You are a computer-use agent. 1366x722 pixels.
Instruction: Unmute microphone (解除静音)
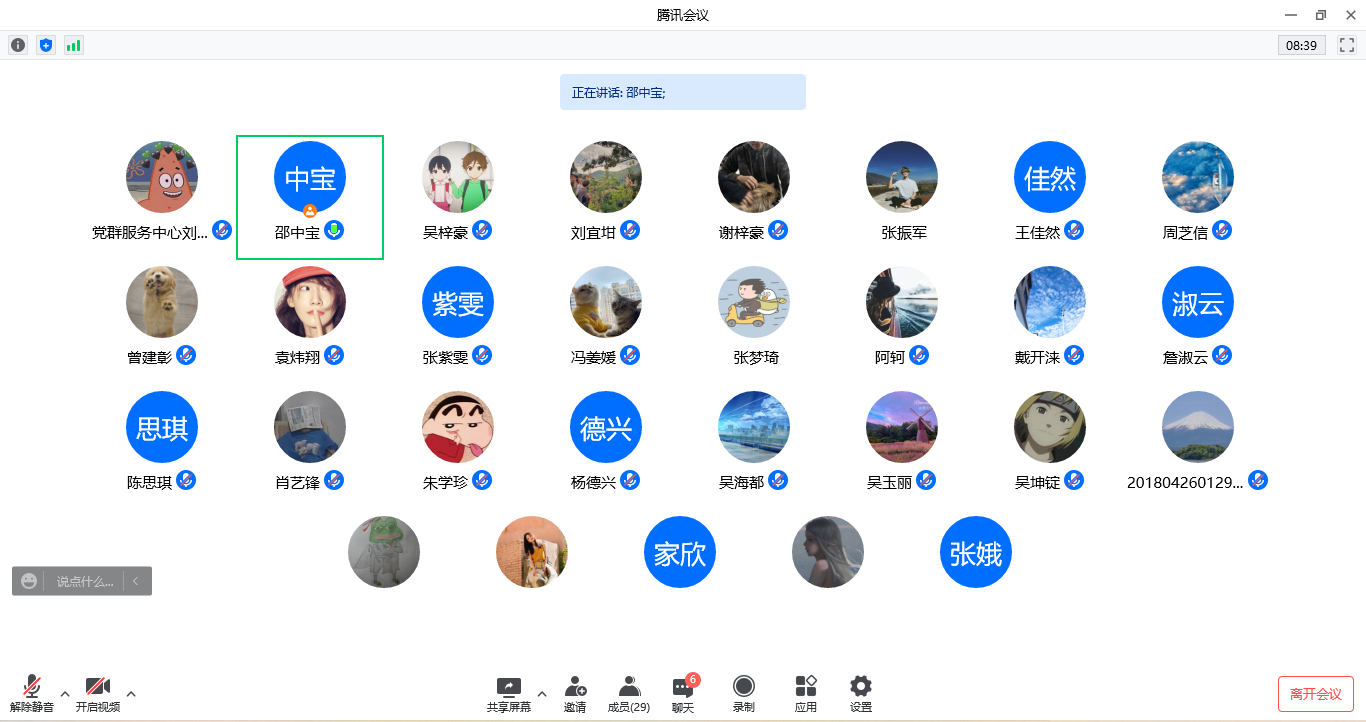(32, 693)
